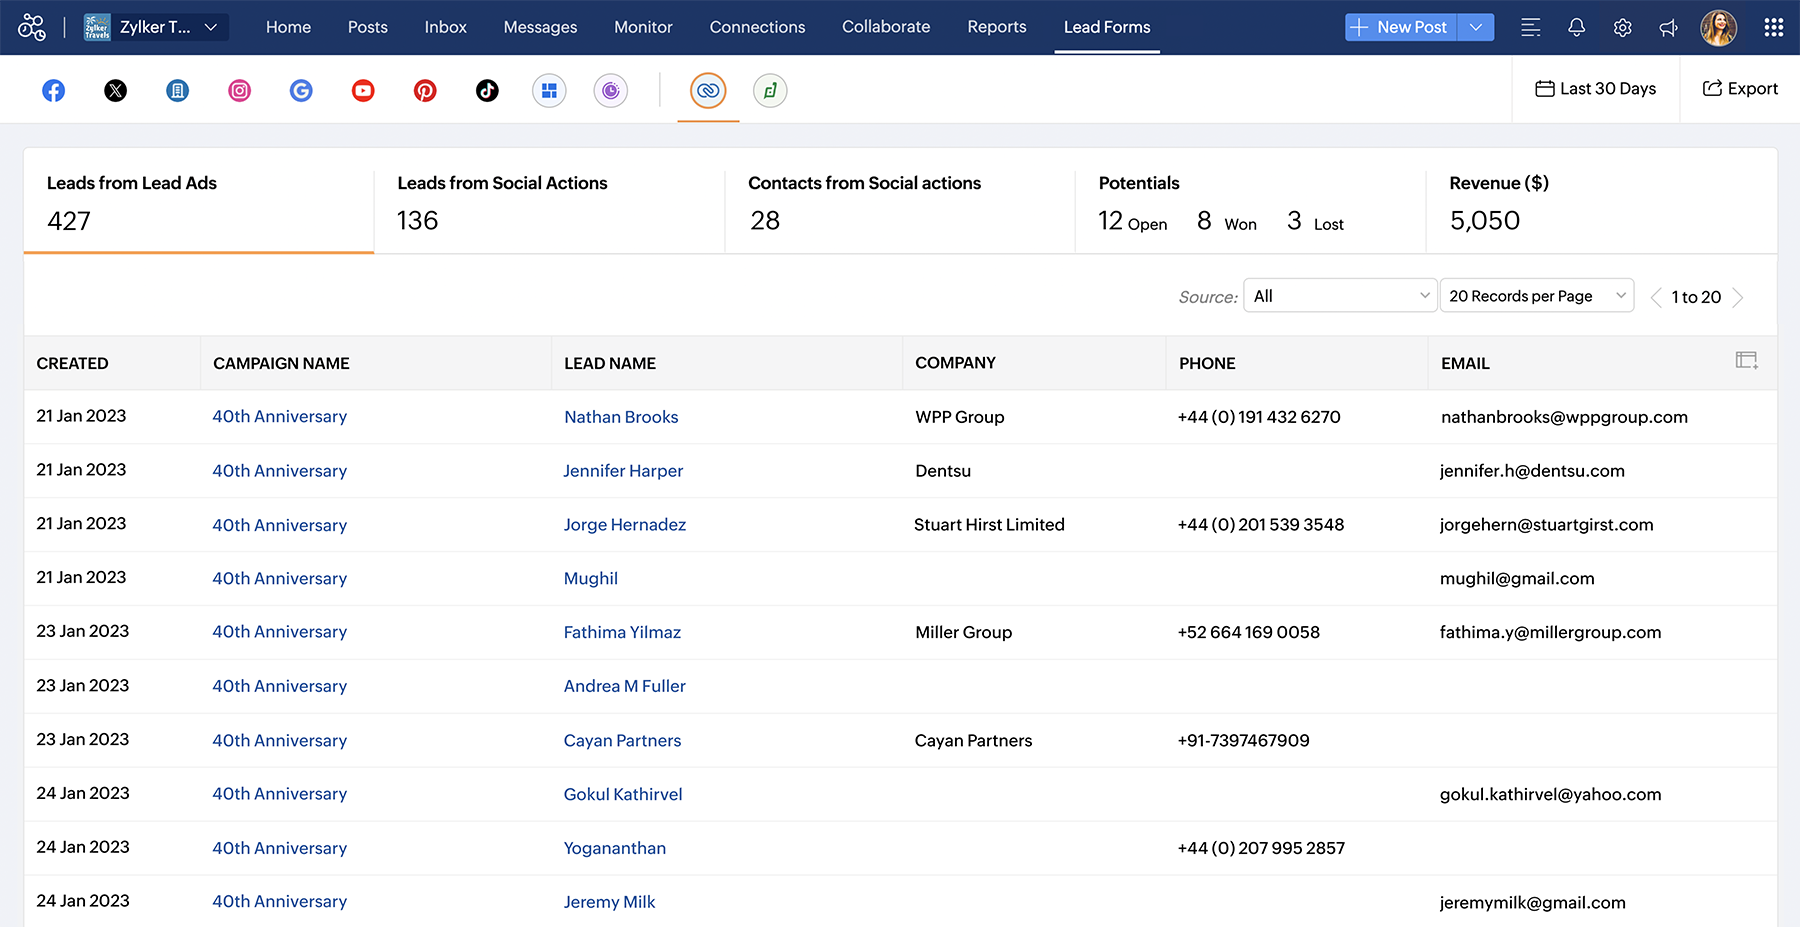The height and width of the screenshot is (927, 1800).
Task: Open lead Jorge Hernadez
Action: coord(625,525)
